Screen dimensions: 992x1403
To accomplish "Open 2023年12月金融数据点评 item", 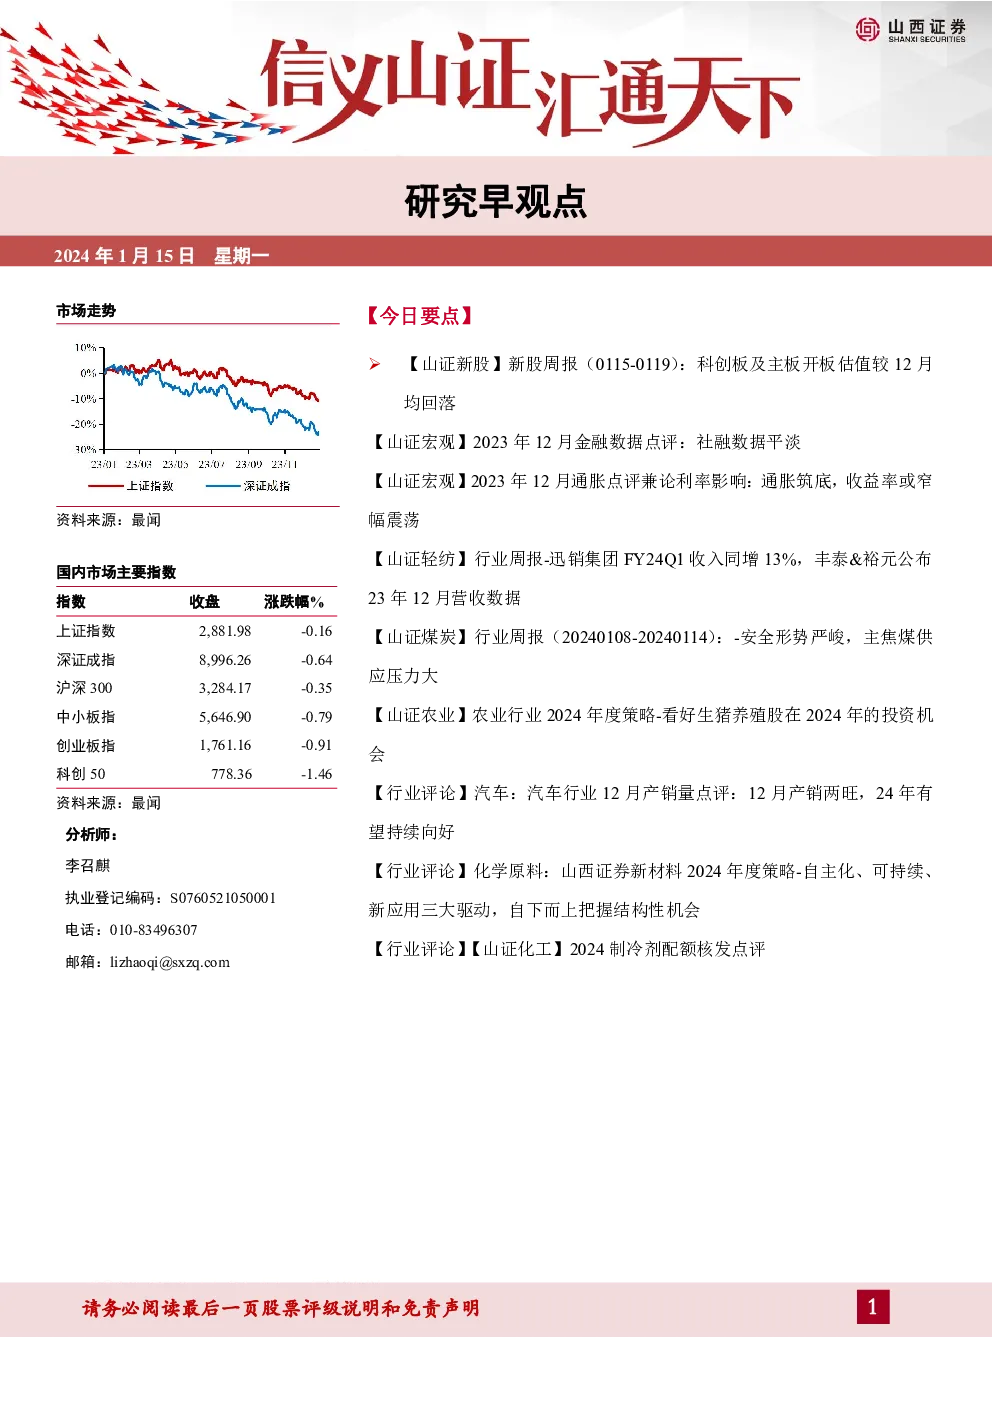I will [x=585, y=442].
